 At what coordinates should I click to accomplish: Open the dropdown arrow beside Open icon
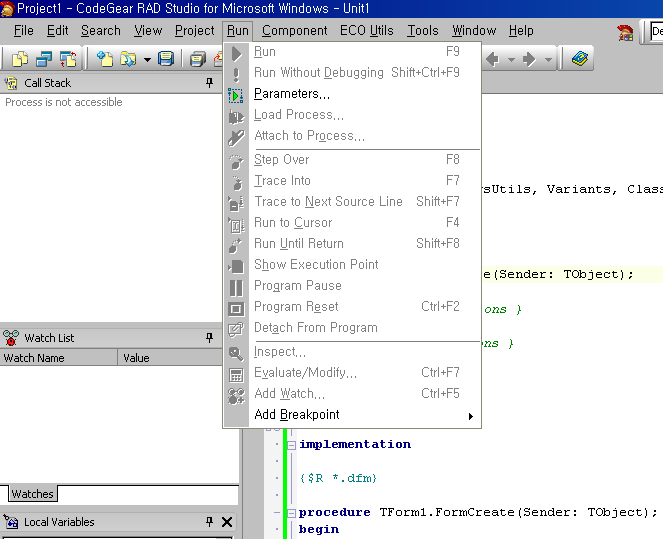[x=146, y=60]
